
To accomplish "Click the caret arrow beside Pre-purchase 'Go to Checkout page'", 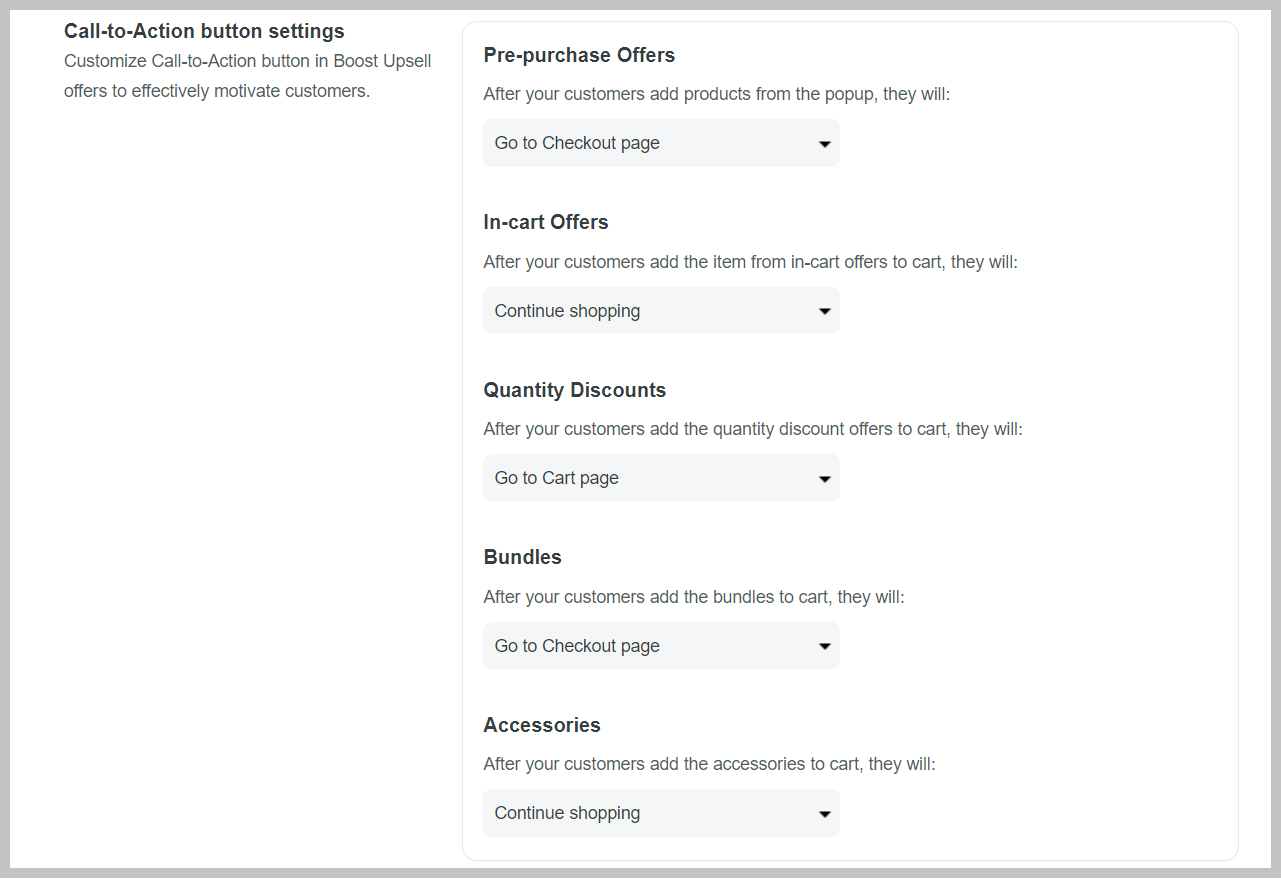I will click(824, 144).
